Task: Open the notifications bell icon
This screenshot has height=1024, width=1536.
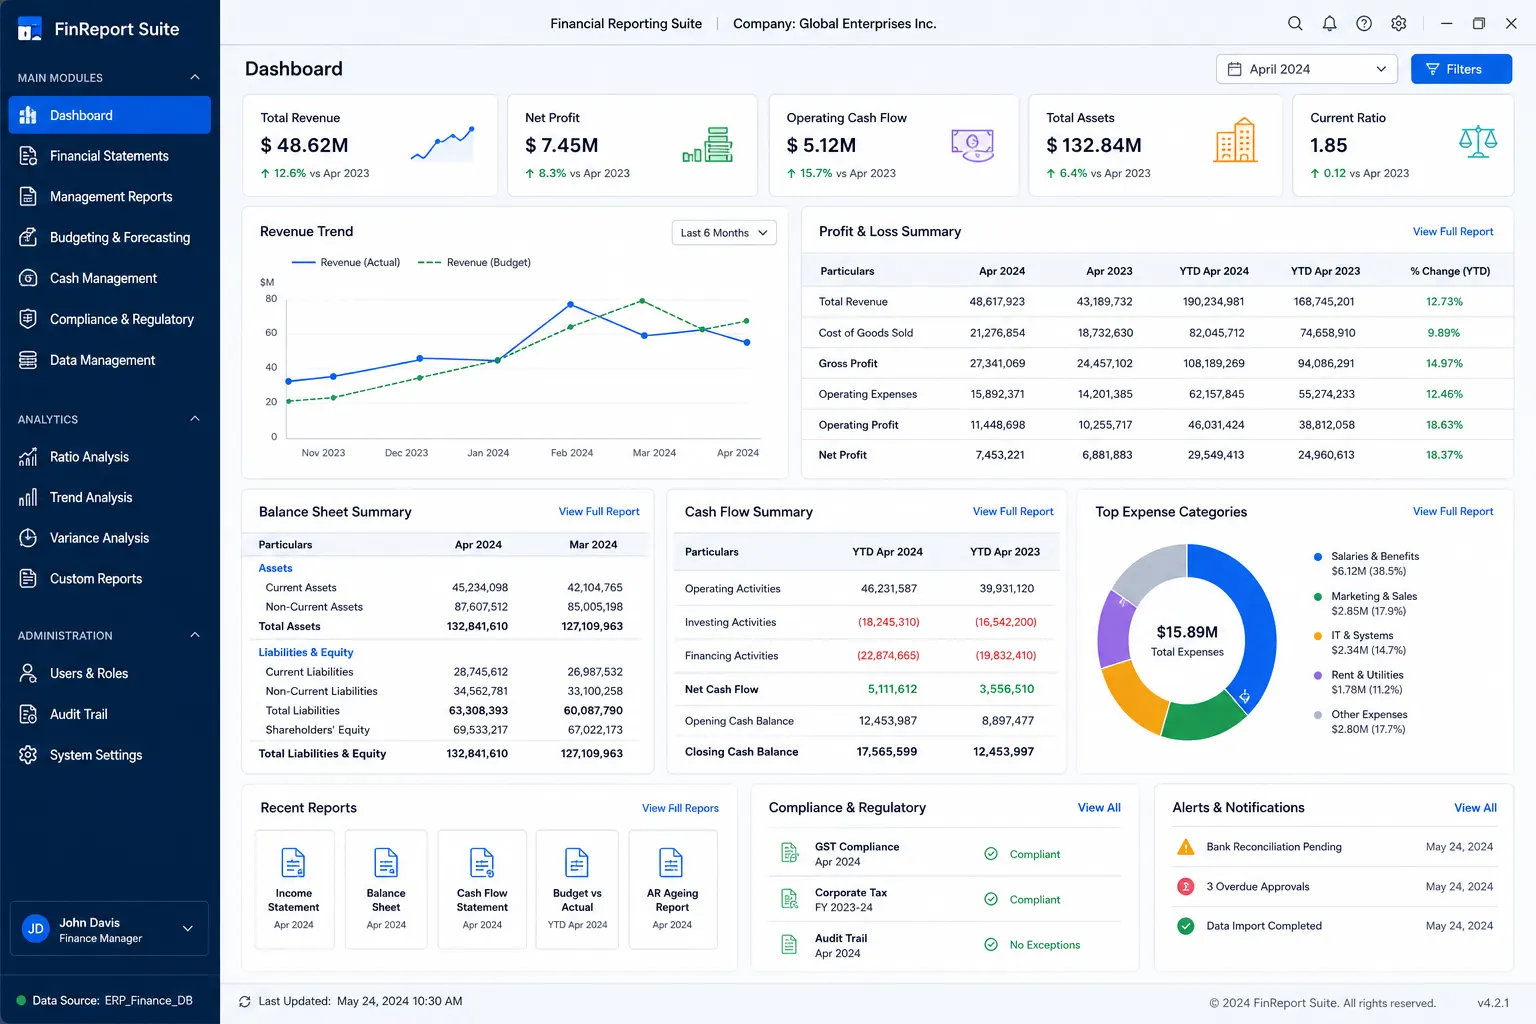Action: click(x=1329, y=23)
